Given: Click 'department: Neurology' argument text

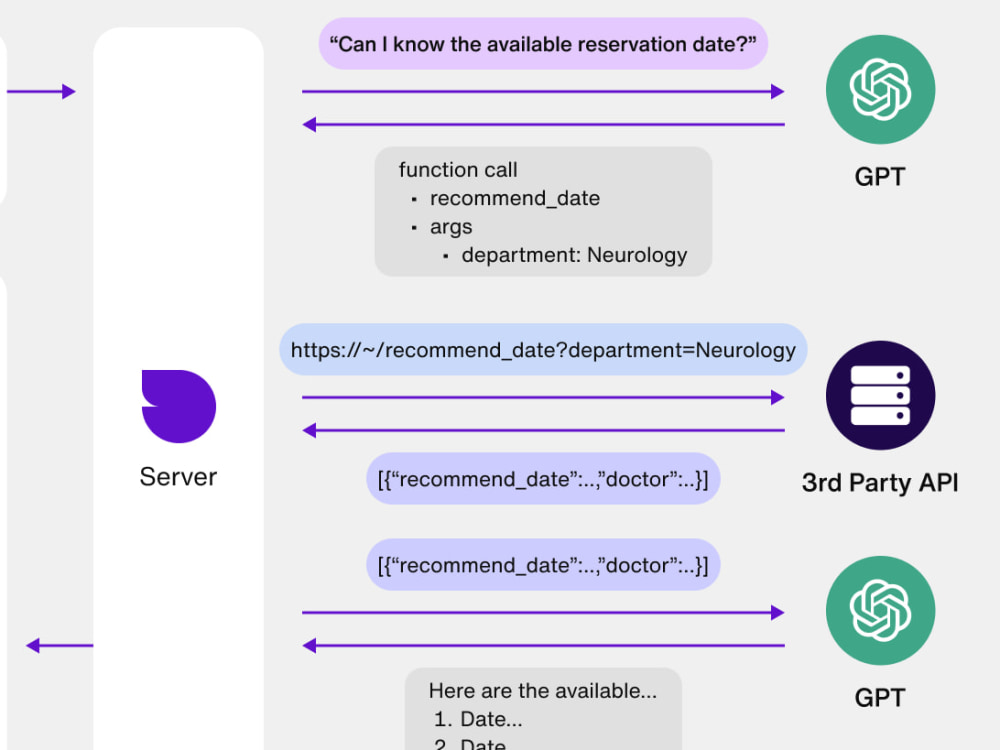Looking at the screenshot, I should [574, 255].
